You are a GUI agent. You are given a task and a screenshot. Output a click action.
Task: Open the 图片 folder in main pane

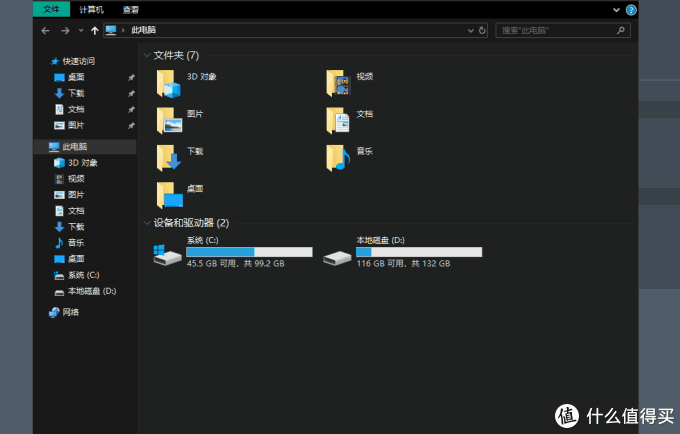(x=169, y=121)
